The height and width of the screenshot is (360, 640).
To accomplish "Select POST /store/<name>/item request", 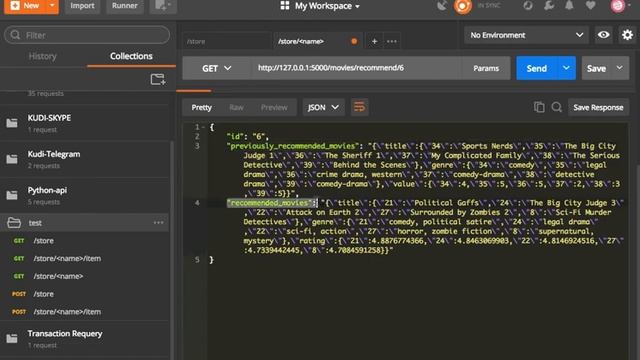I will click(x=85, y=312).
